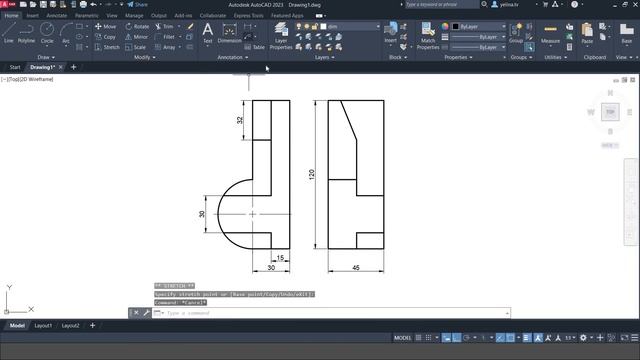Select the Line tool
640x360 pixels.
(x=9, y=33)
